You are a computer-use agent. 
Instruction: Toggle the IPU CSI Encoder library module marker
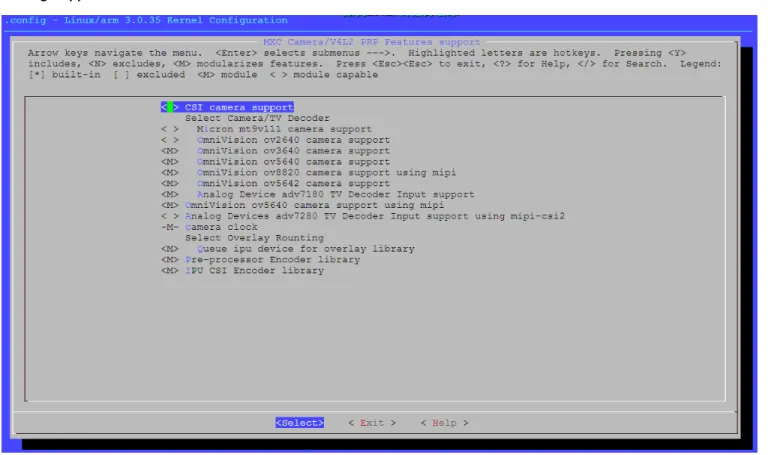(170, 270)
